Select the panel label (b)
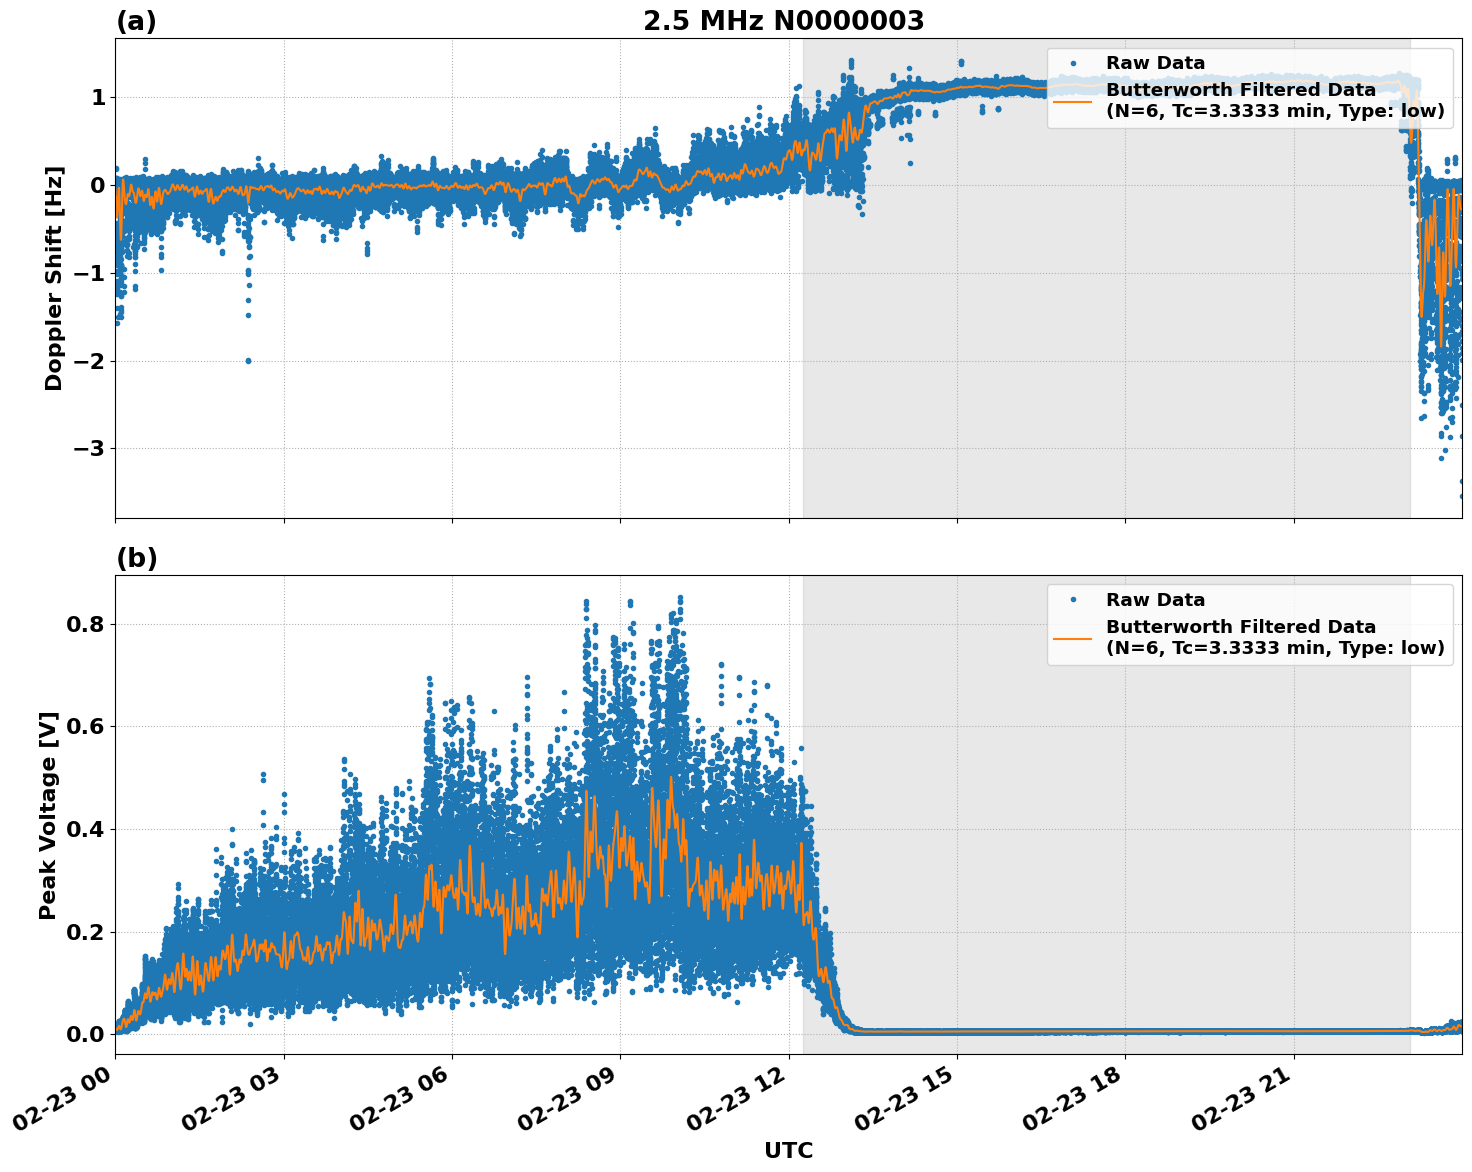 tap(136, 558)
